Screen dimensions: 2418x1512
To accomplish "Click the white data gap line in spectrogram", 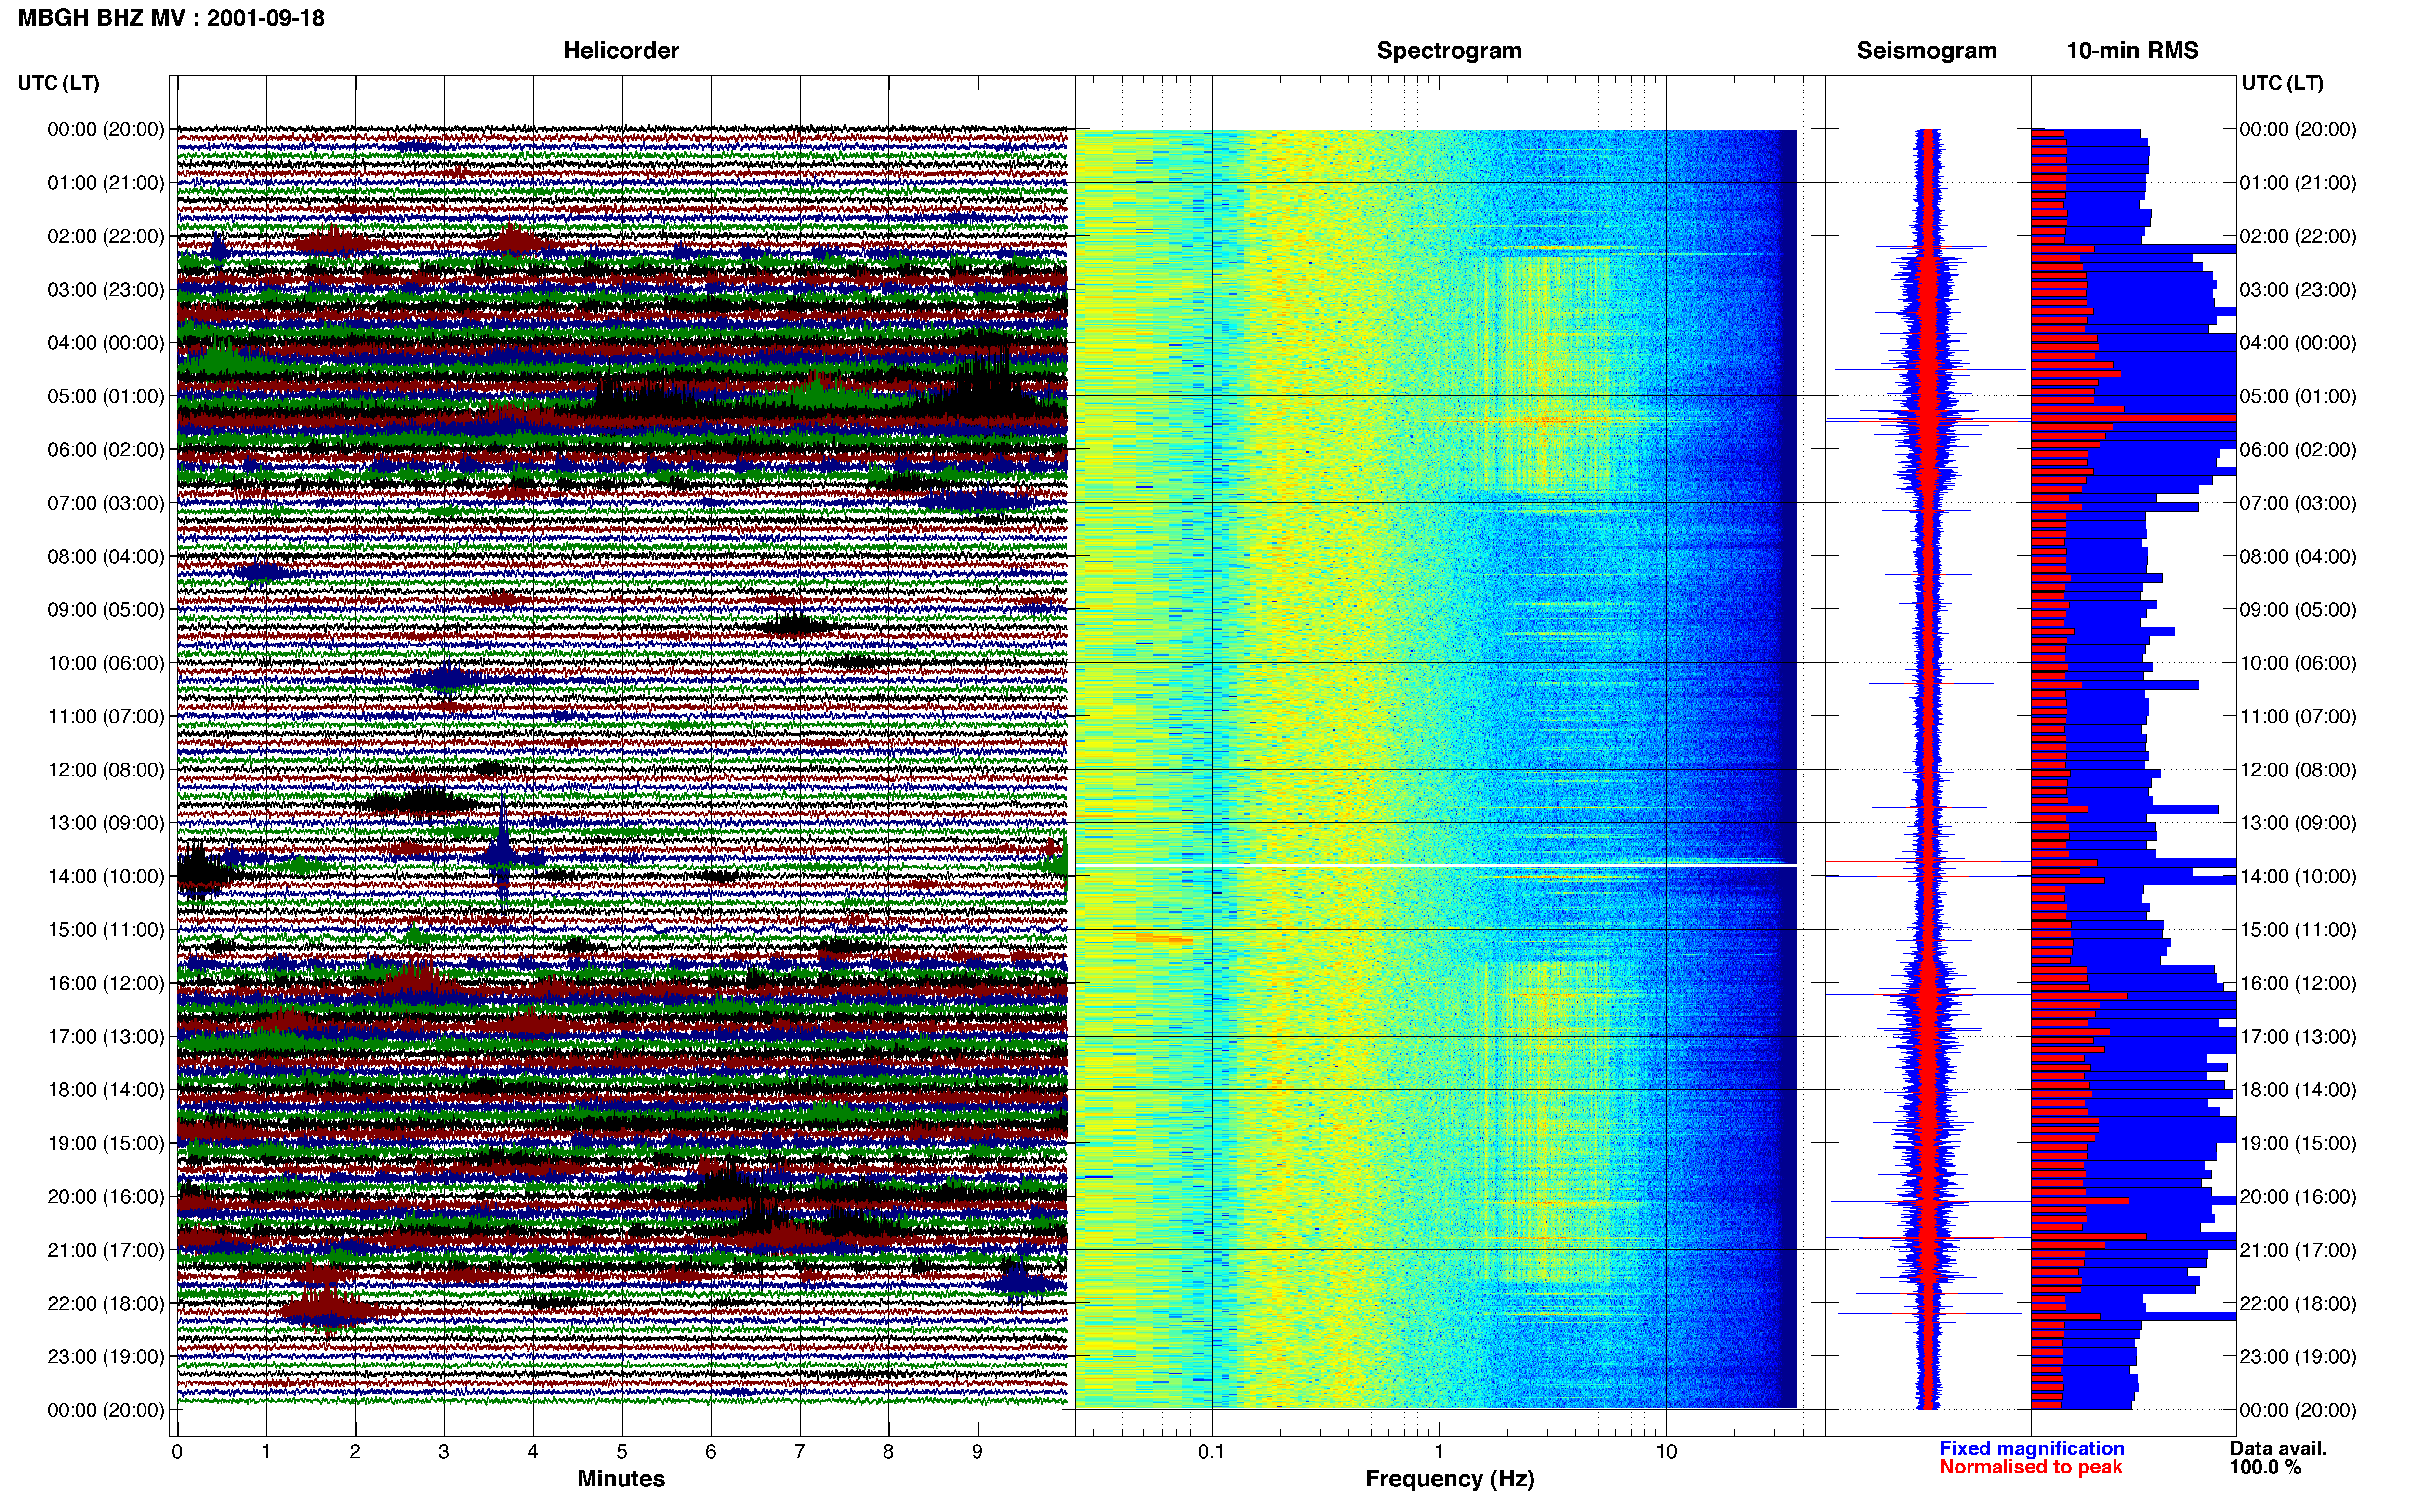I will pos(1436,865).
